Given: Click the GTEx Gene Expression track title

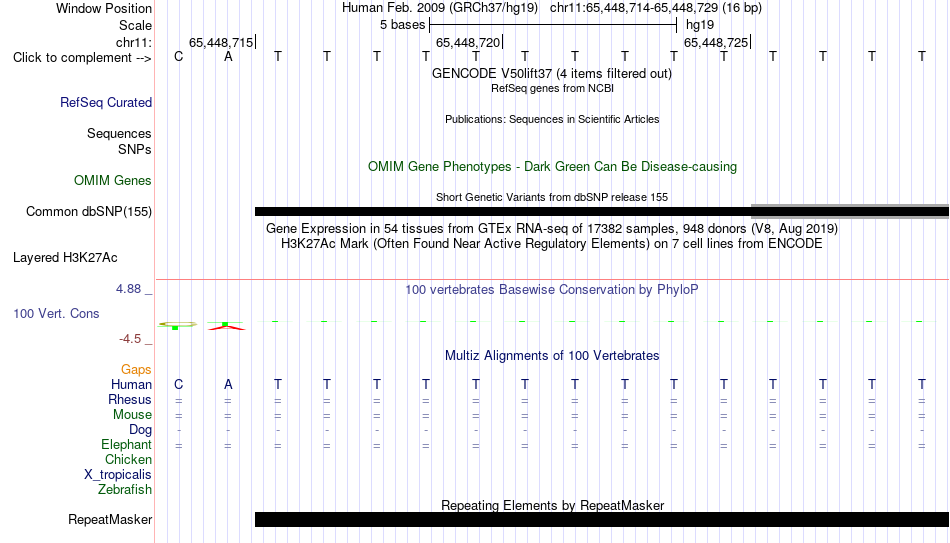Looking at the screenshot, I should point(552,228).
